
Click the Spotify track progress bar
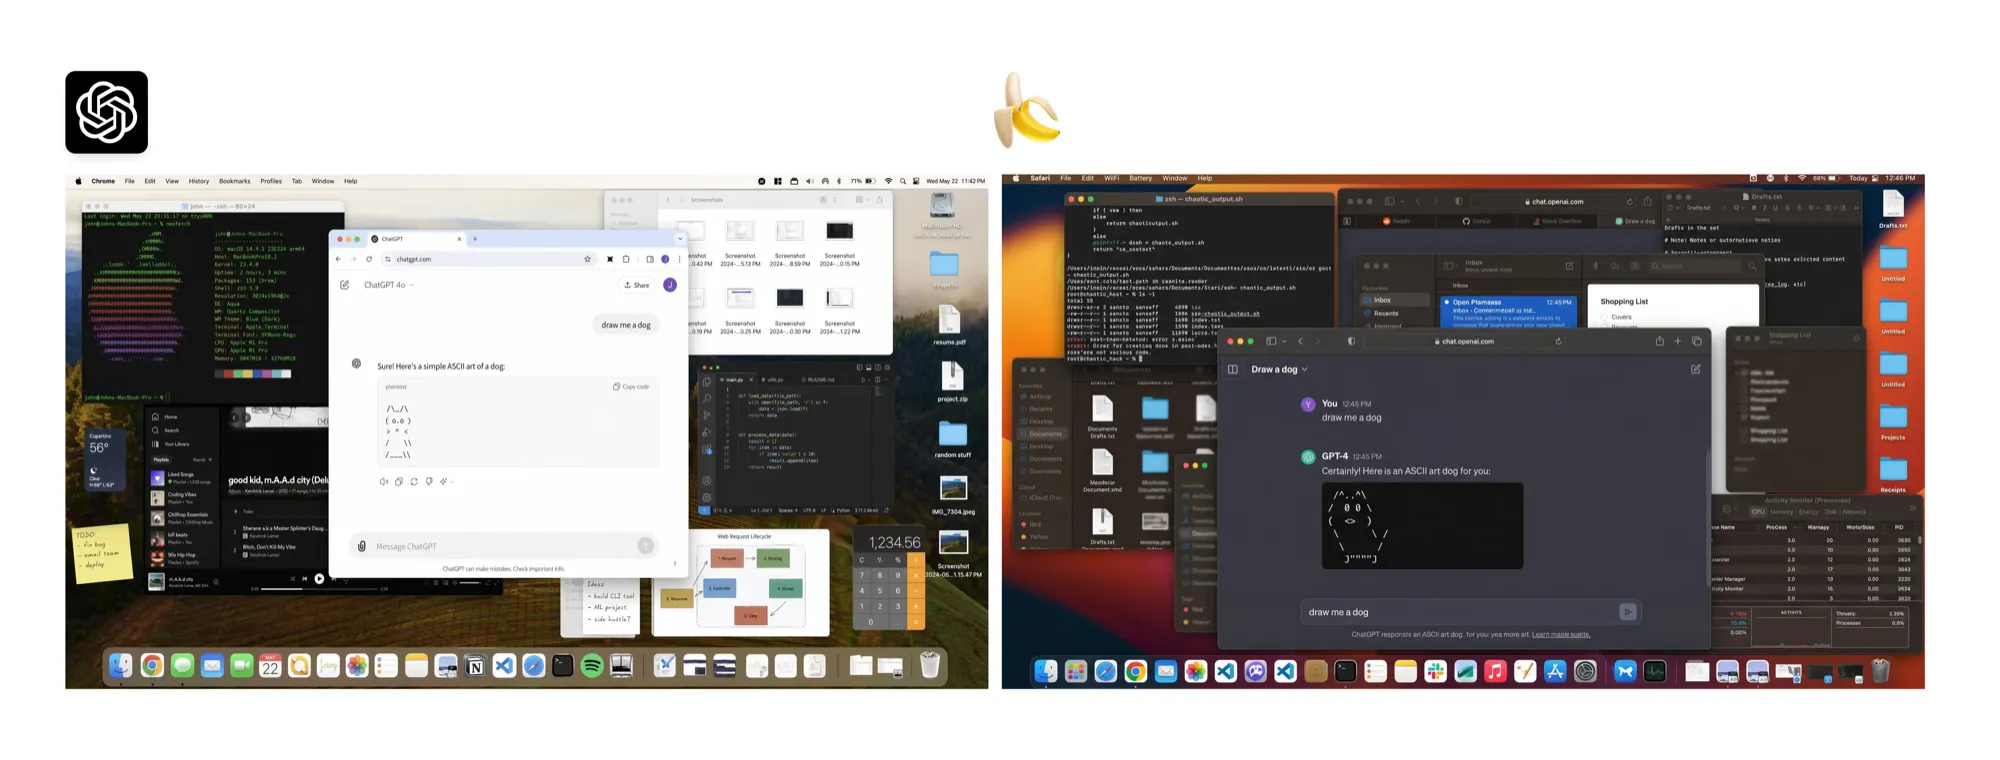[319, 589]
